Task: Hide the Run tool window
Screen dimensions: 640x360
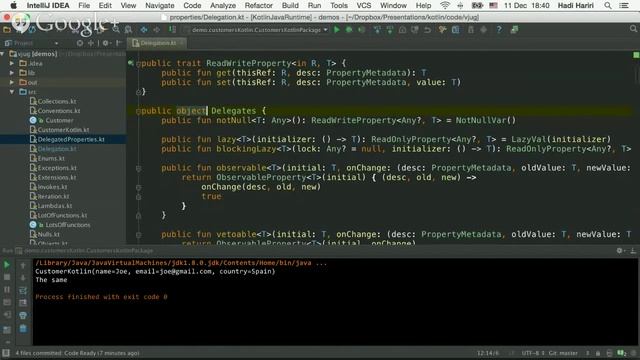Action: pyautogui.click(x=633, y=251)
